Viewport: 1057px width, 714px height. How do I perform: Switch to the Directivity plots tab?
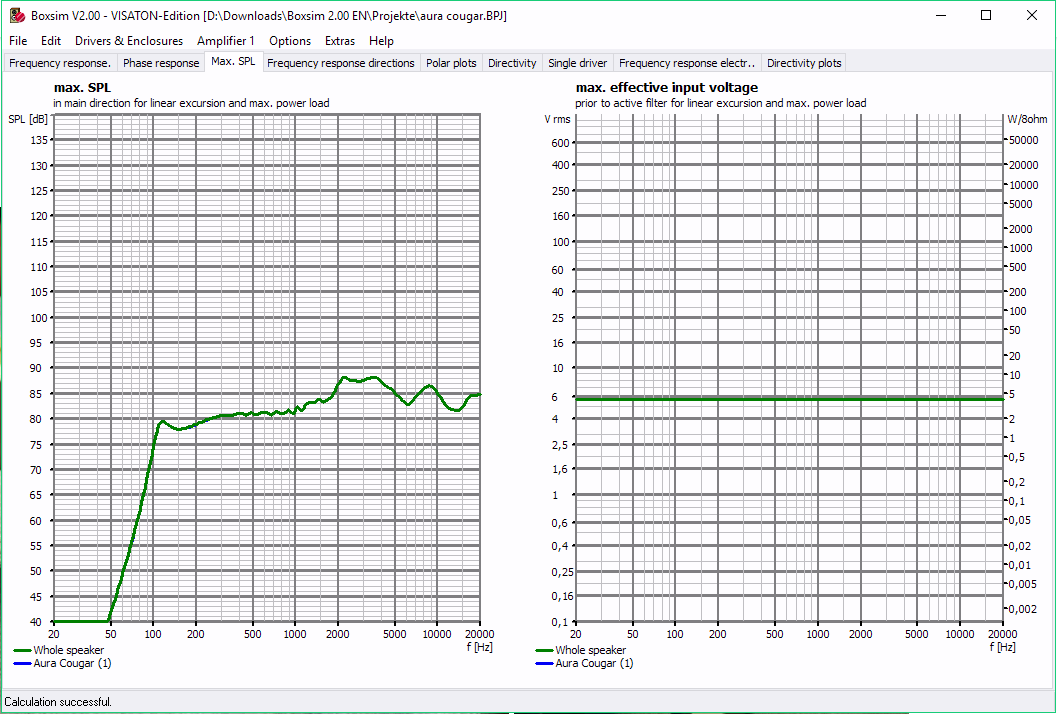click(x=803, y=62)
